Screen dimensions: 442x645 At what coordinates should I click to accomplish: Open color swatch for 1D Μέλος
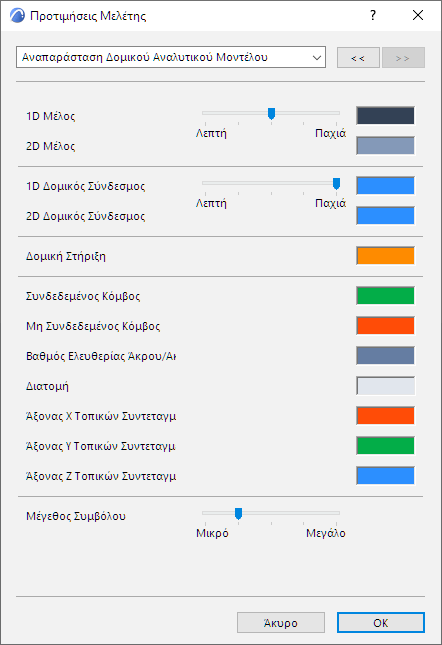pos(385,116)
